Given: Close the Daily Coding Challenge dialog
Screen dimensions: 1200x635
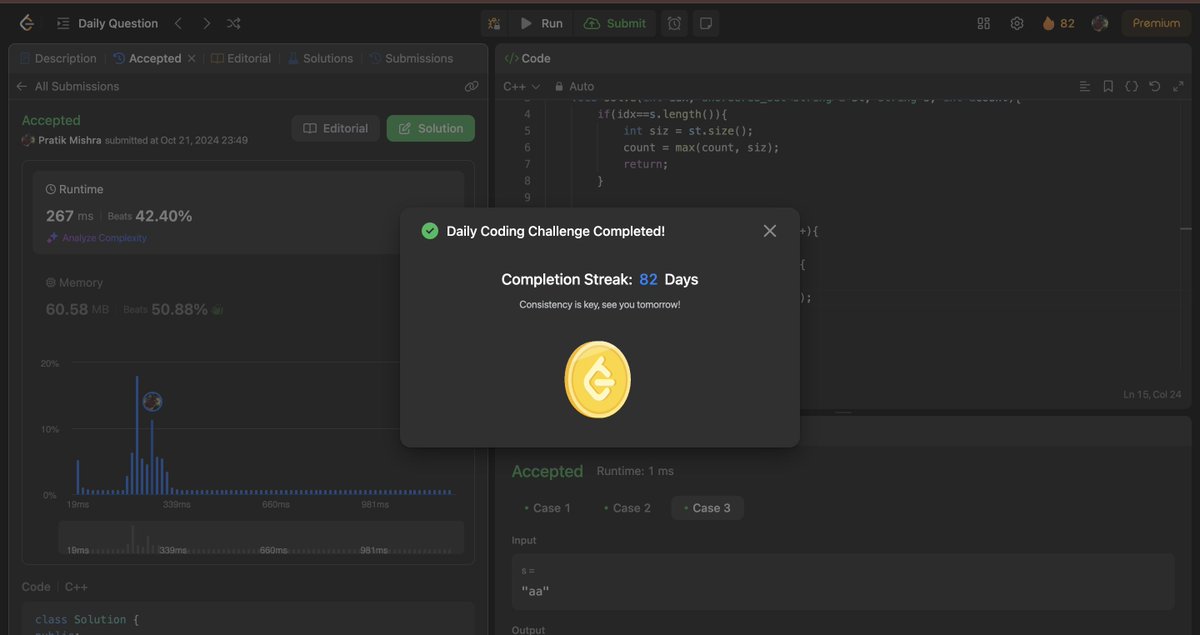Looking at the screenshot, I should click(770, 231).
